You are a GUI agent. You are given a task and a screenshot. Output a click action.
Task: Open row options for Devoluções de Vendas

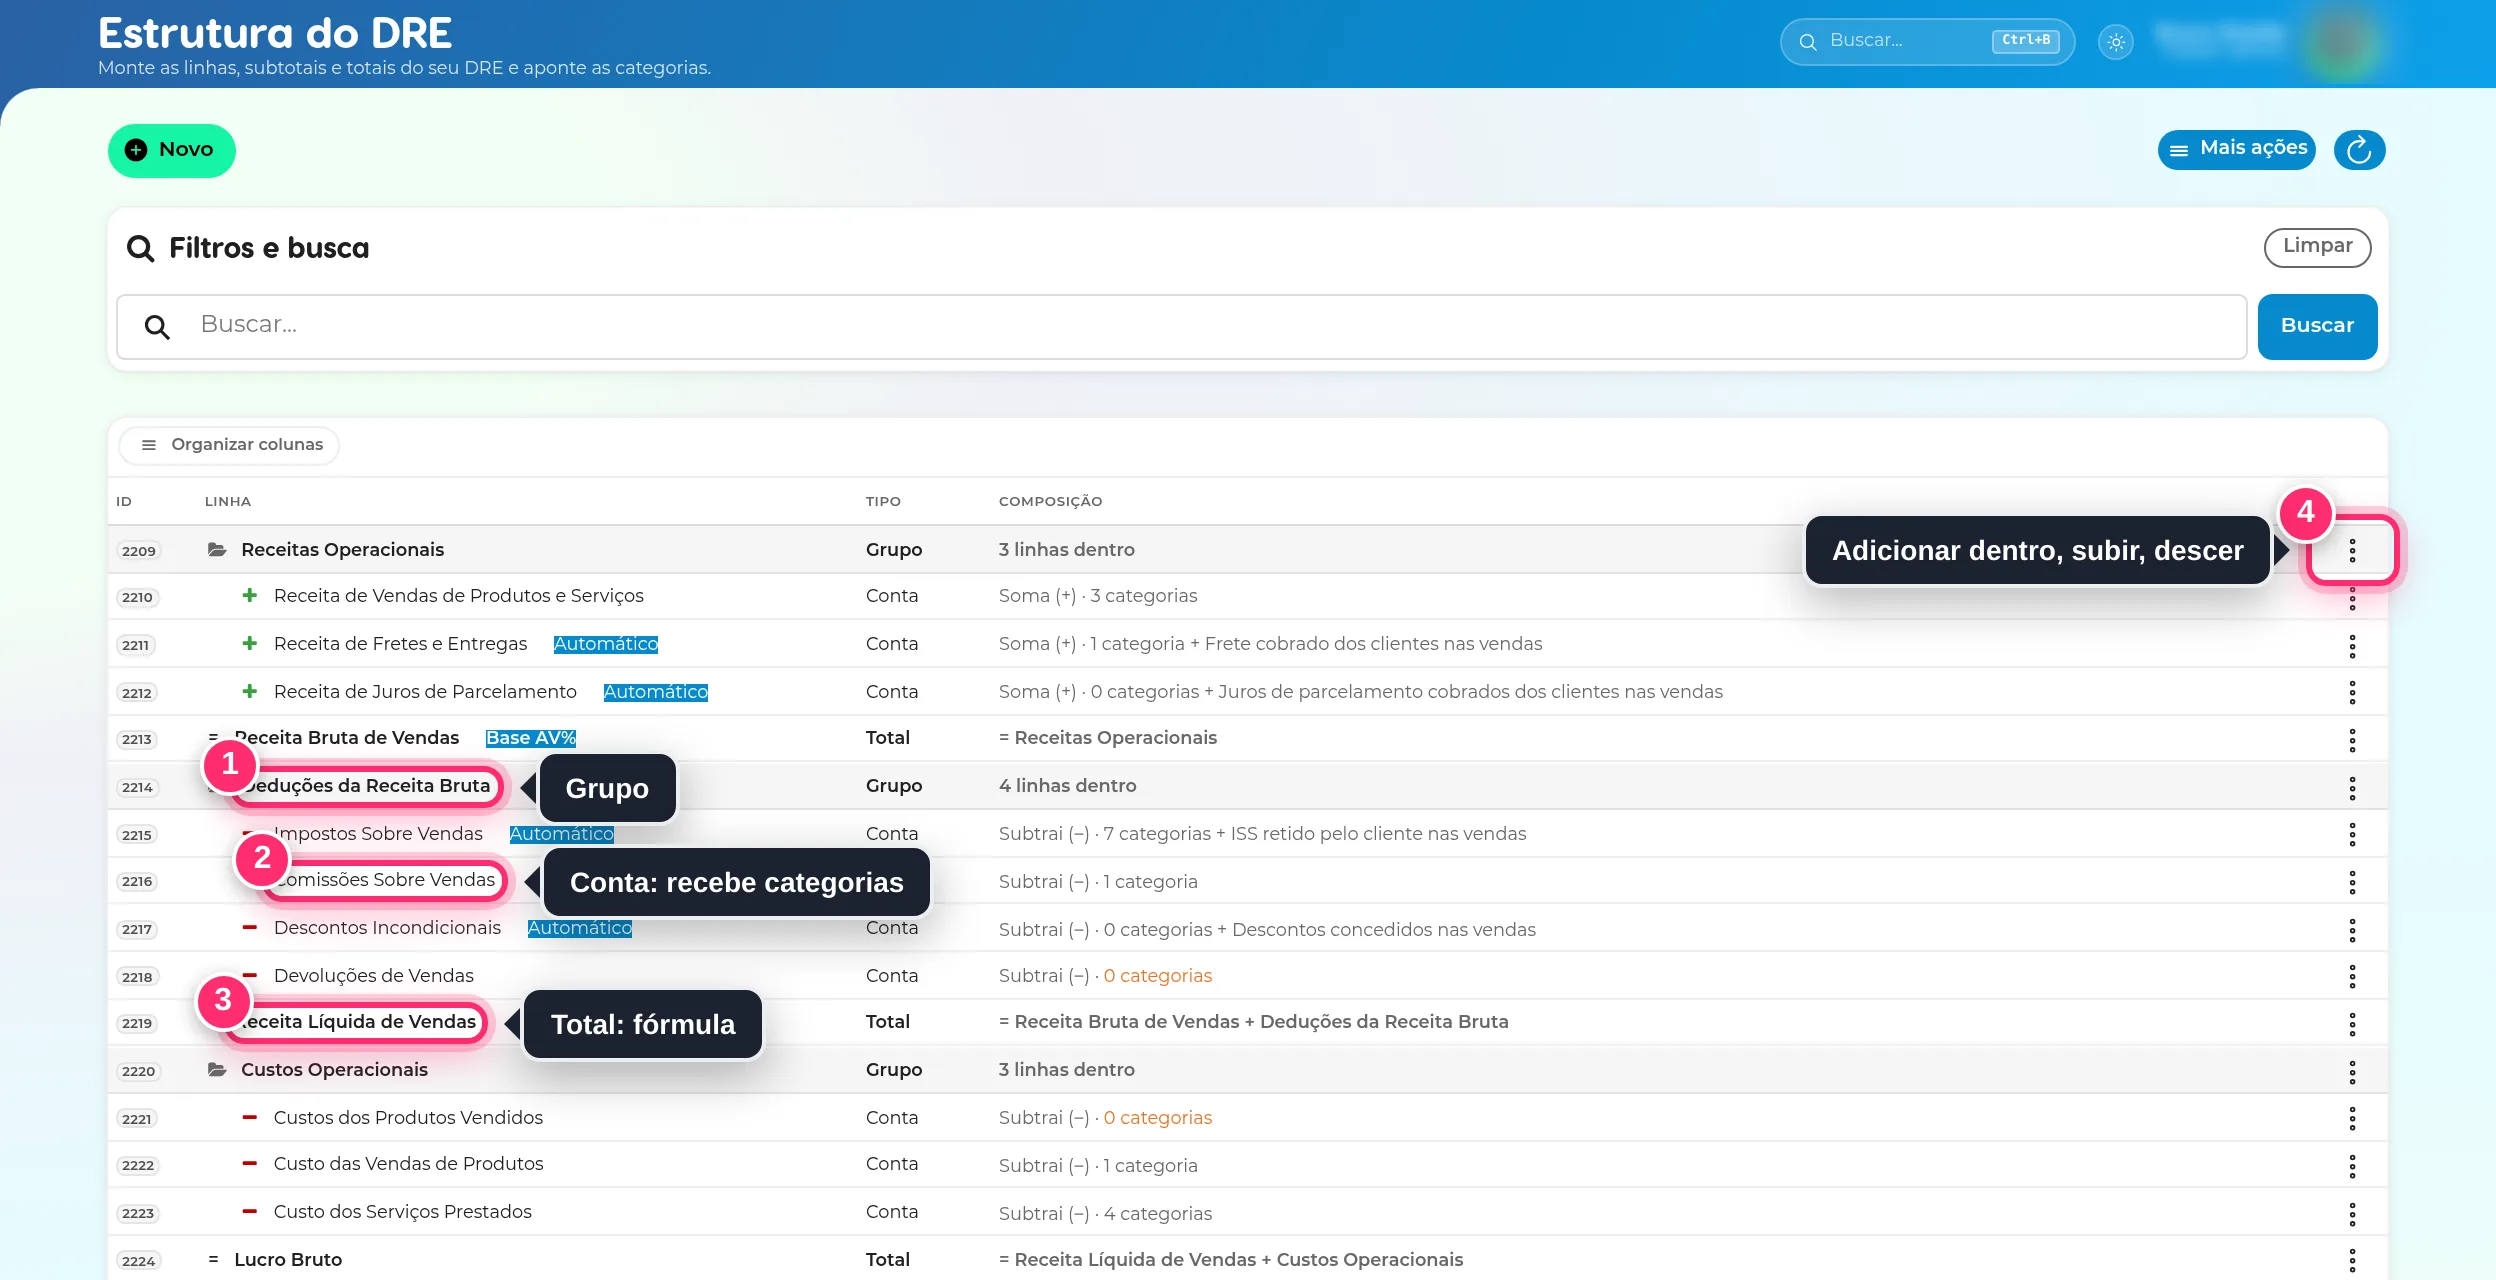(2352, 976)
